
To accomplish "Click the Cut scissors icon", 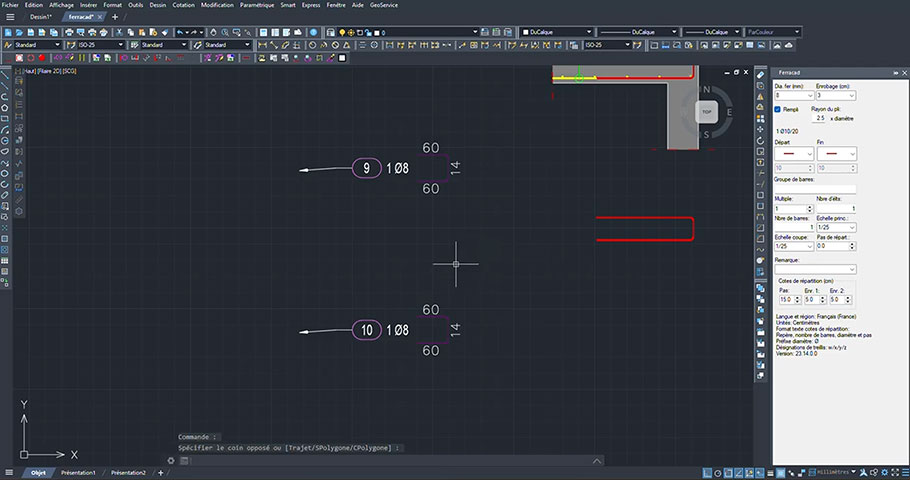I will pyautogui.click(x=119, y=33).
